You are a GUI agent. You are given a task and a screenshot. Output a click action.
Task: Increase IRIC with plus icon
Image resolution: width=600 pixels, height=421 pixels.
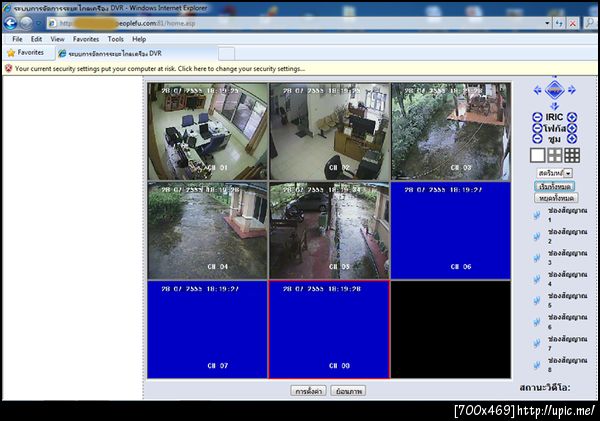(x=572, y=117)
